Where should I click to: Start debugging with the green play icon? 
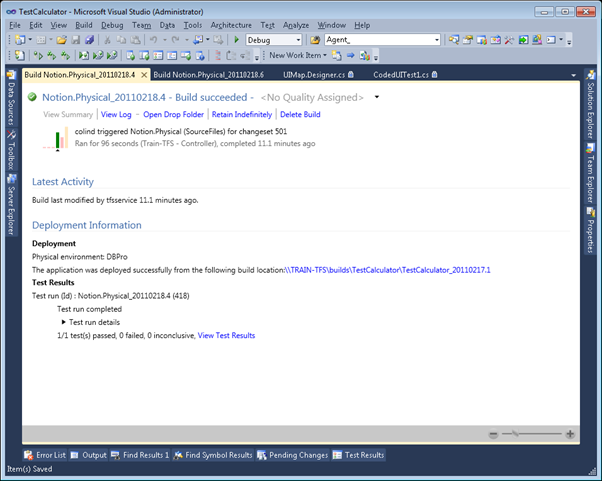236,40
